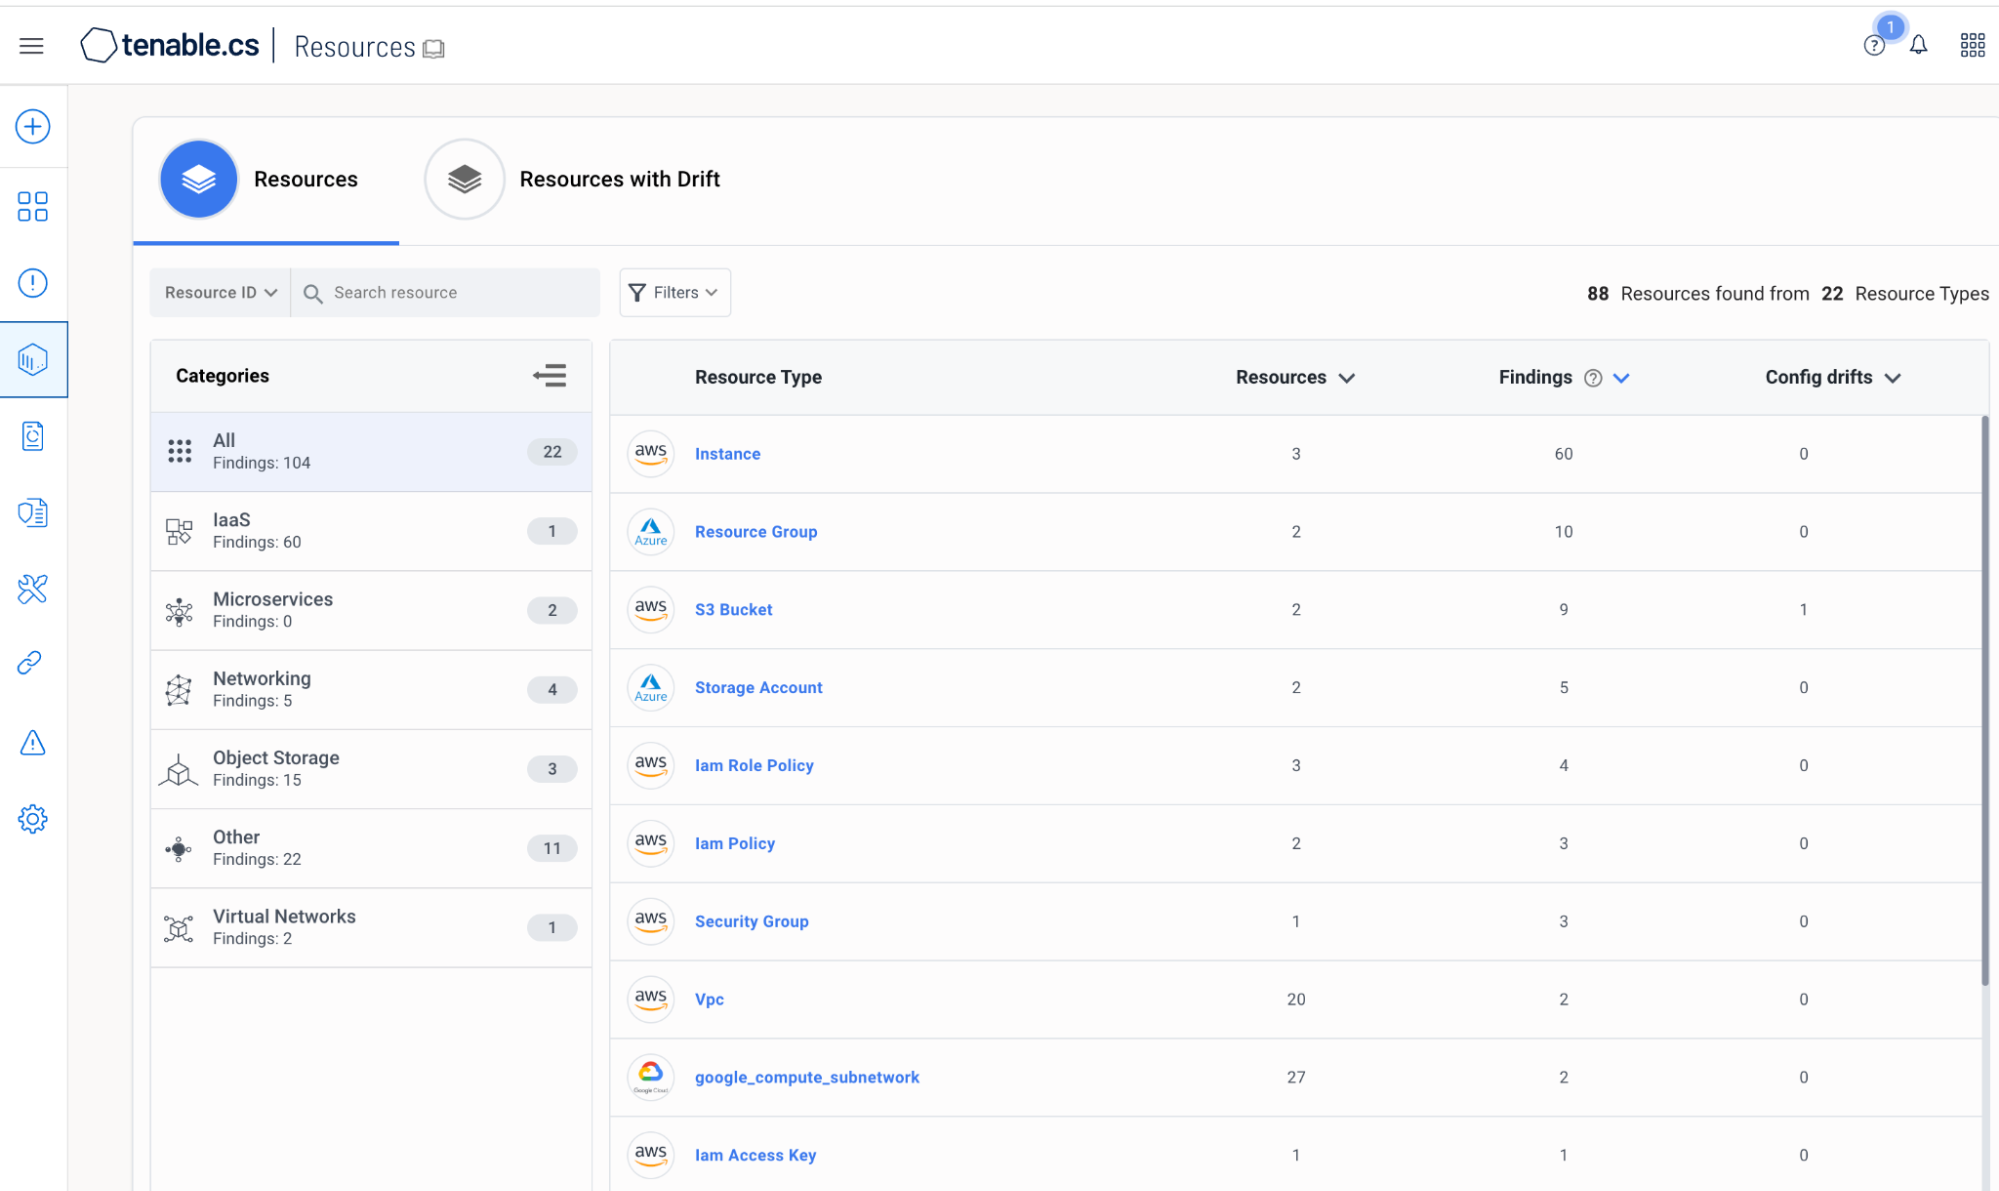The image size is (1999, 1191).
Task: Select the link integrations icon in sidebar
Action: coord(30,662)
